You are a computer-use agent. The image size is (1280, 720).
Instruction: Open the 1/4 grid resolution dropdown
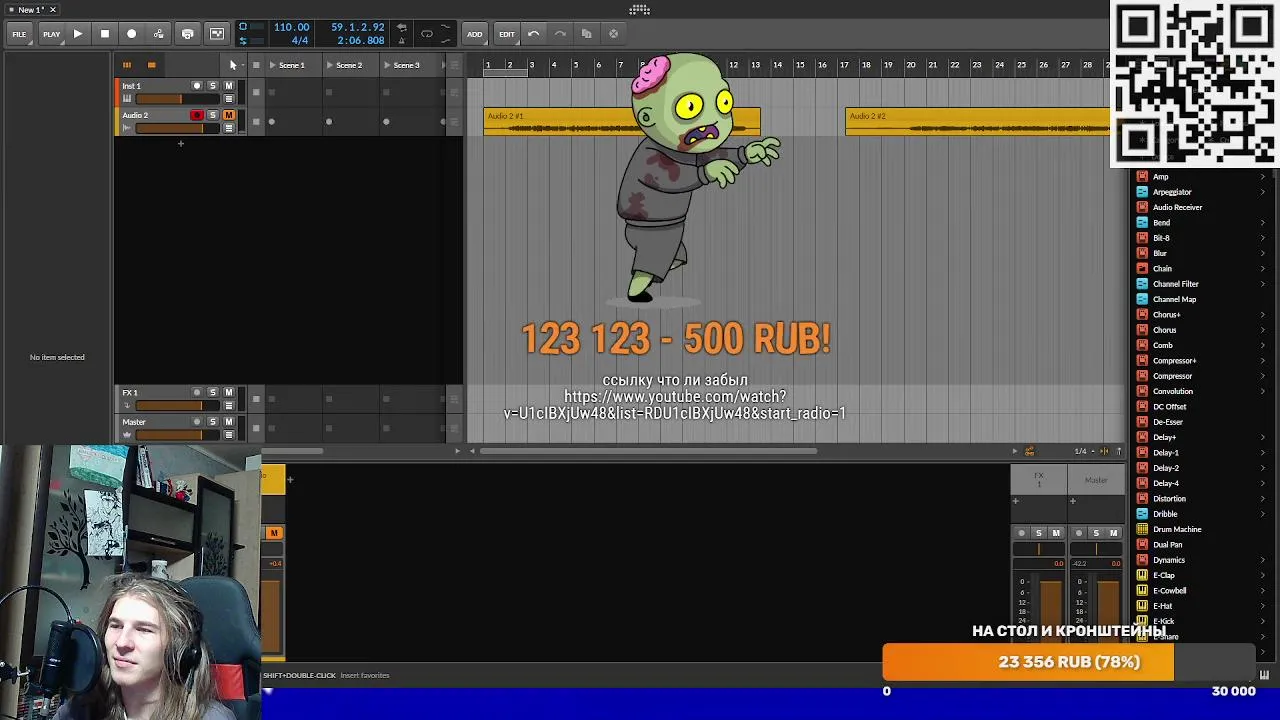1084,451
